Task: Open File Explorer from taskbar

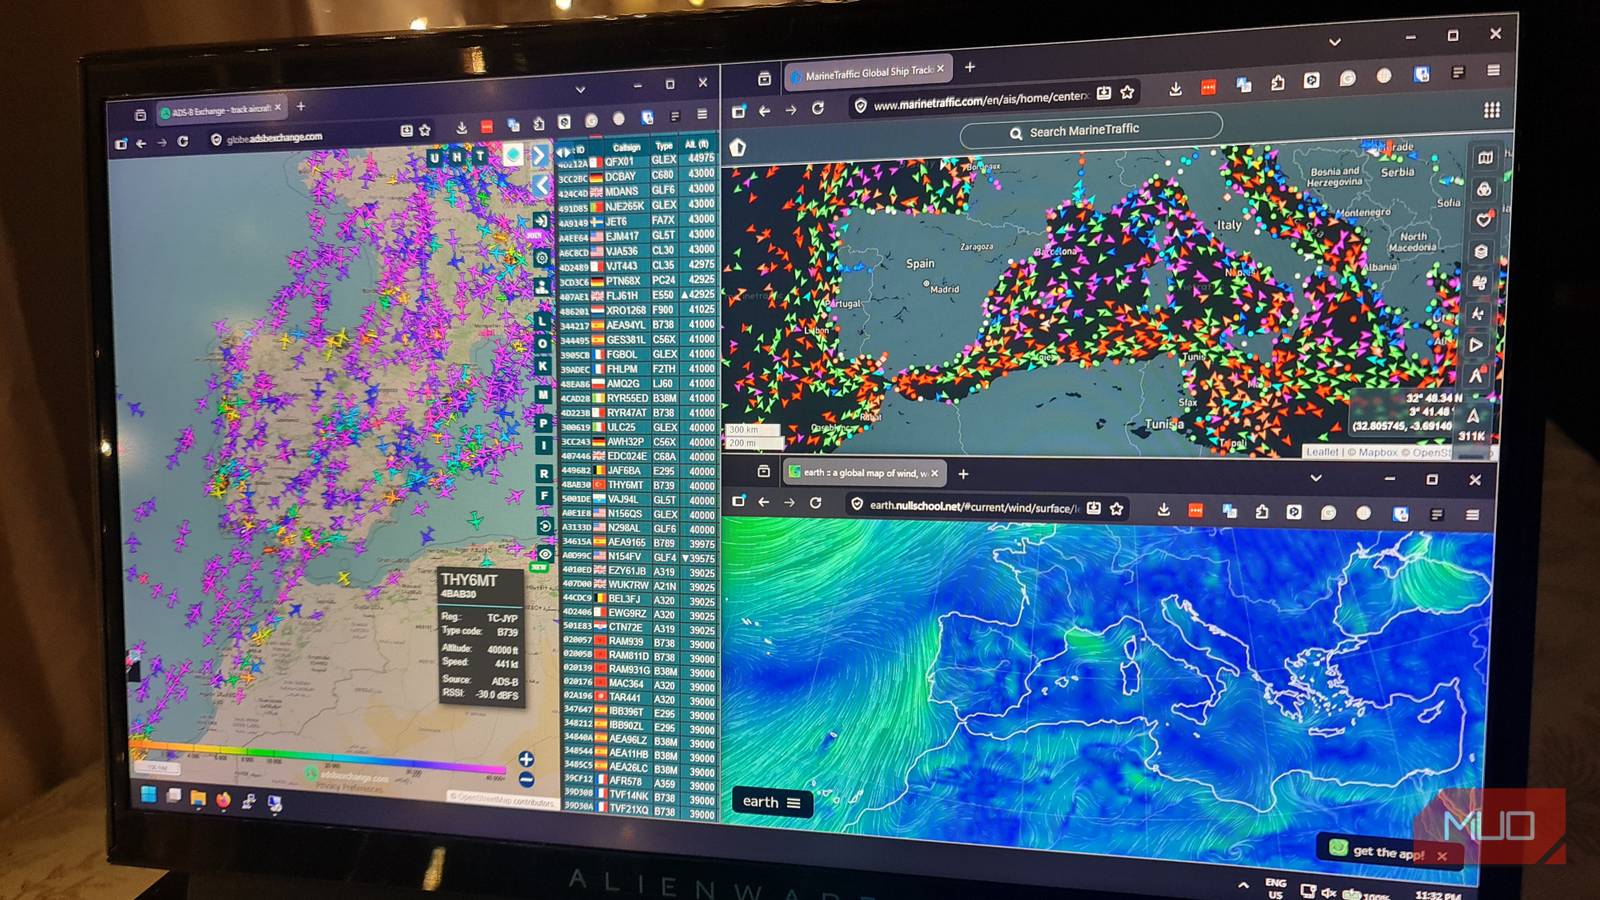Action: (198, 798)
